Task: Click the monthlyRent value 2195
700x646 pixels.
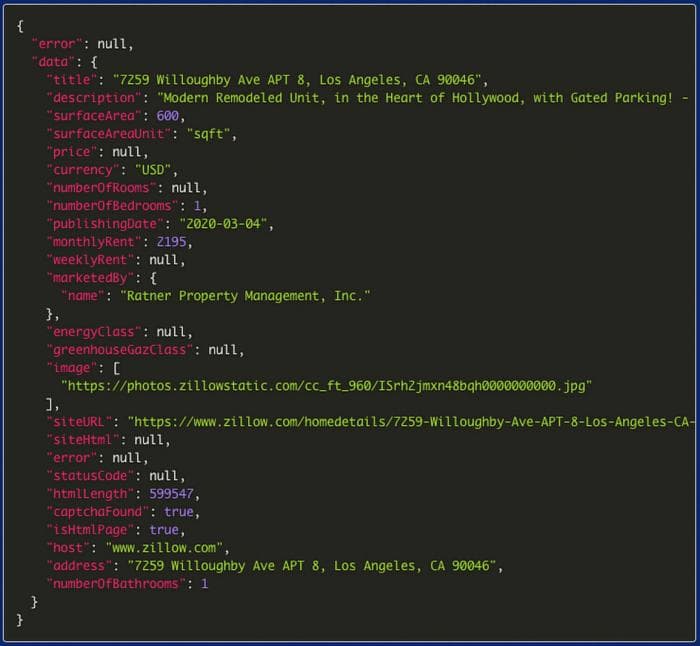Action: [173, 242]
